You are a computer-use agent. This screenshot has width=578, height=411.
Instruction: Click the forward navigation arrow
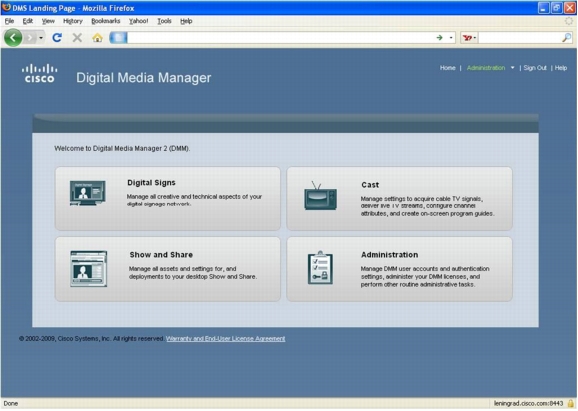[30, 38]
